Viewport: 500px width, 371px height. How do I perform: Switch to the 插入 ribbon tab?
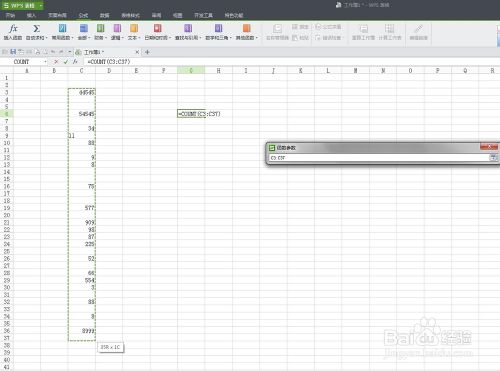tap(31, 15)
